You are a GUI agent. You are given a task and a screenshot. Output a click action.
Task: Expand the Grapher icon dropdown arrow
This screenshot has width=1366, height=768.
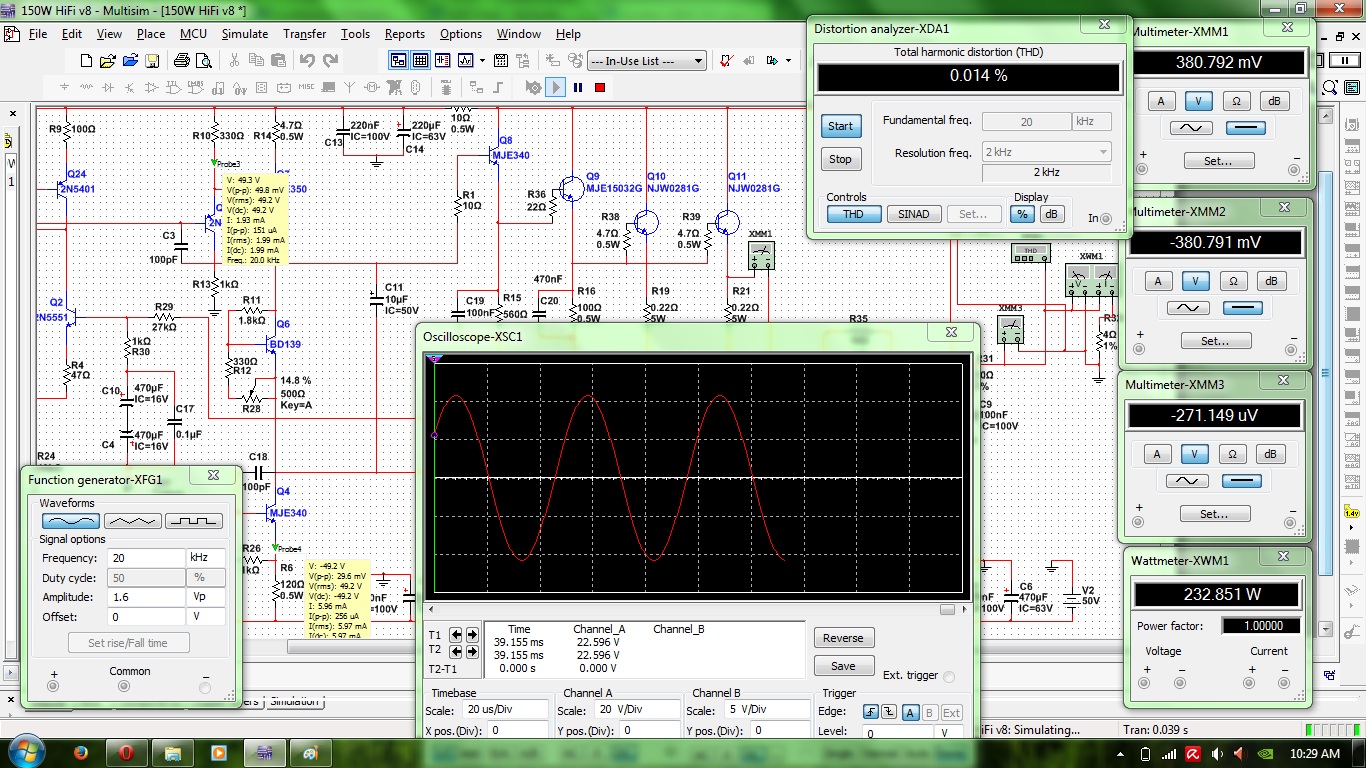coord(482,61)
